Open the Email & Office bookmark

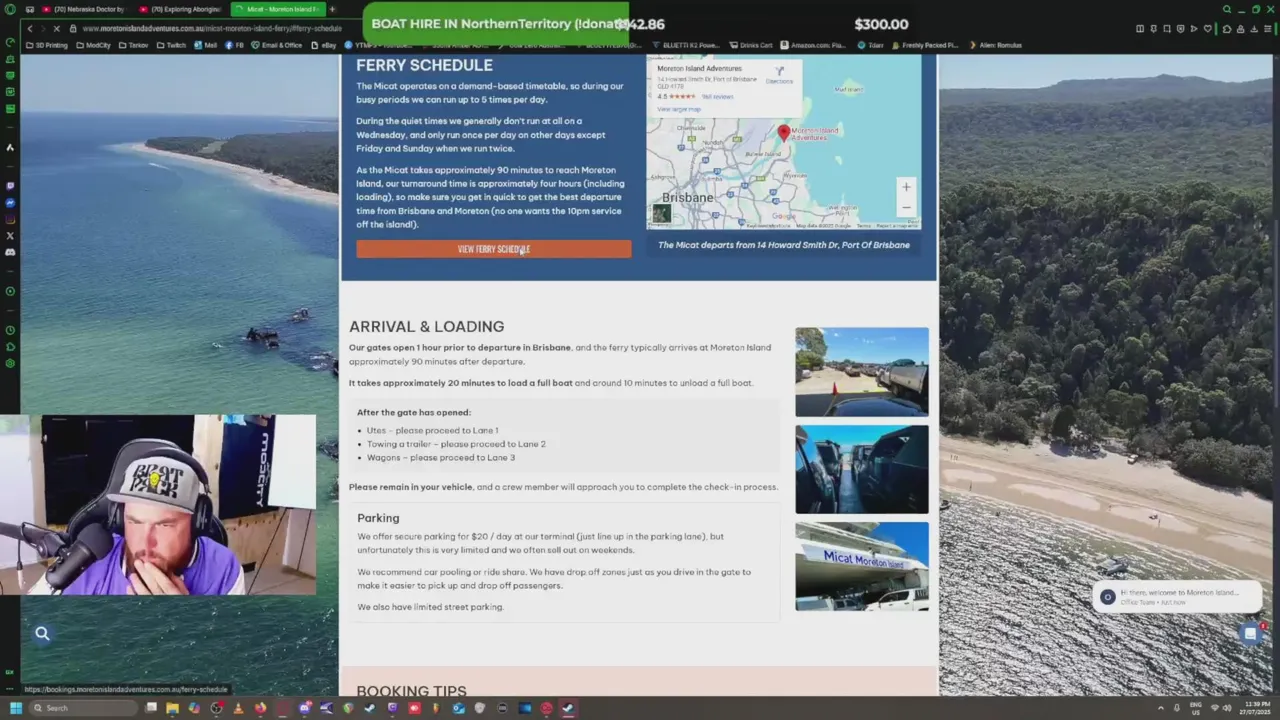click(x=277, y=45)
